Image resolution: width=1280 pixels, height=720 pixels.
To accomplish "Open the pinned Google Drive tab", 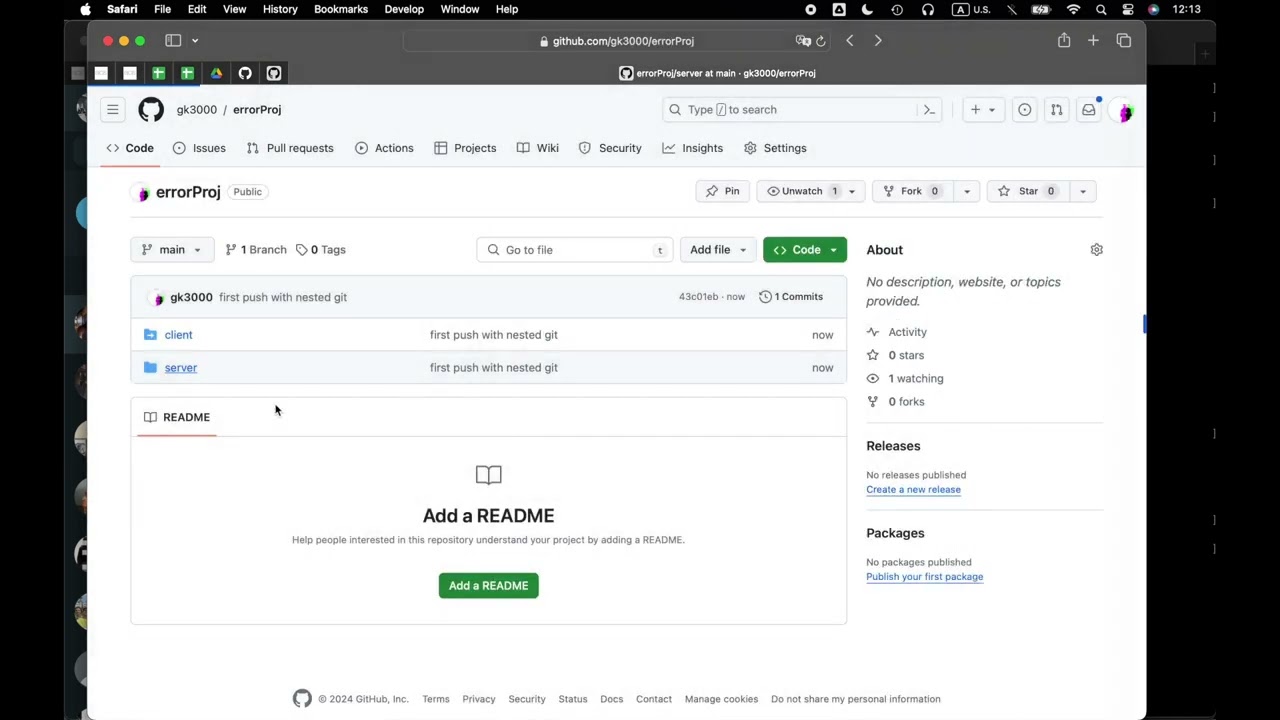I will pyautogui.click(x=216, y=73).
